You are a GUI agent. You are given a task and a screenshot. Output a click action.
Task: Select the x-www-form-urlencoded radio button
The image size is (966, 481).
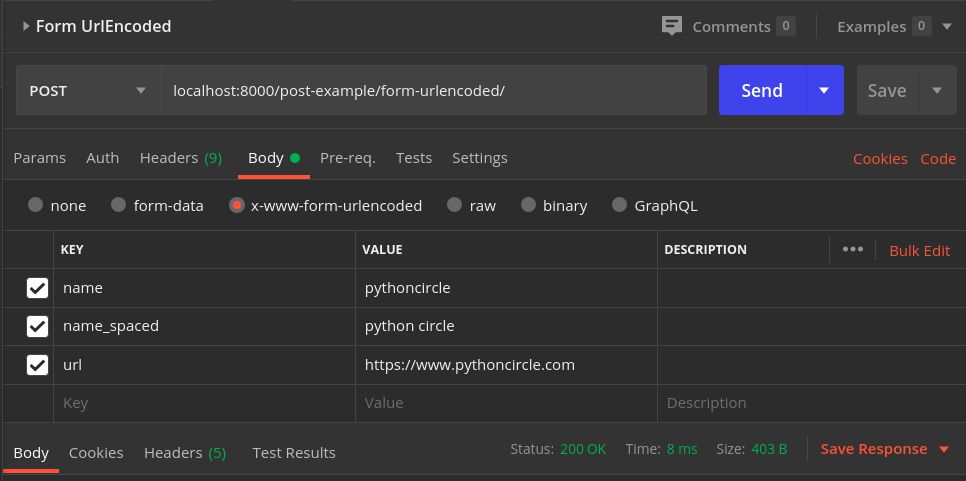[237, 205]
